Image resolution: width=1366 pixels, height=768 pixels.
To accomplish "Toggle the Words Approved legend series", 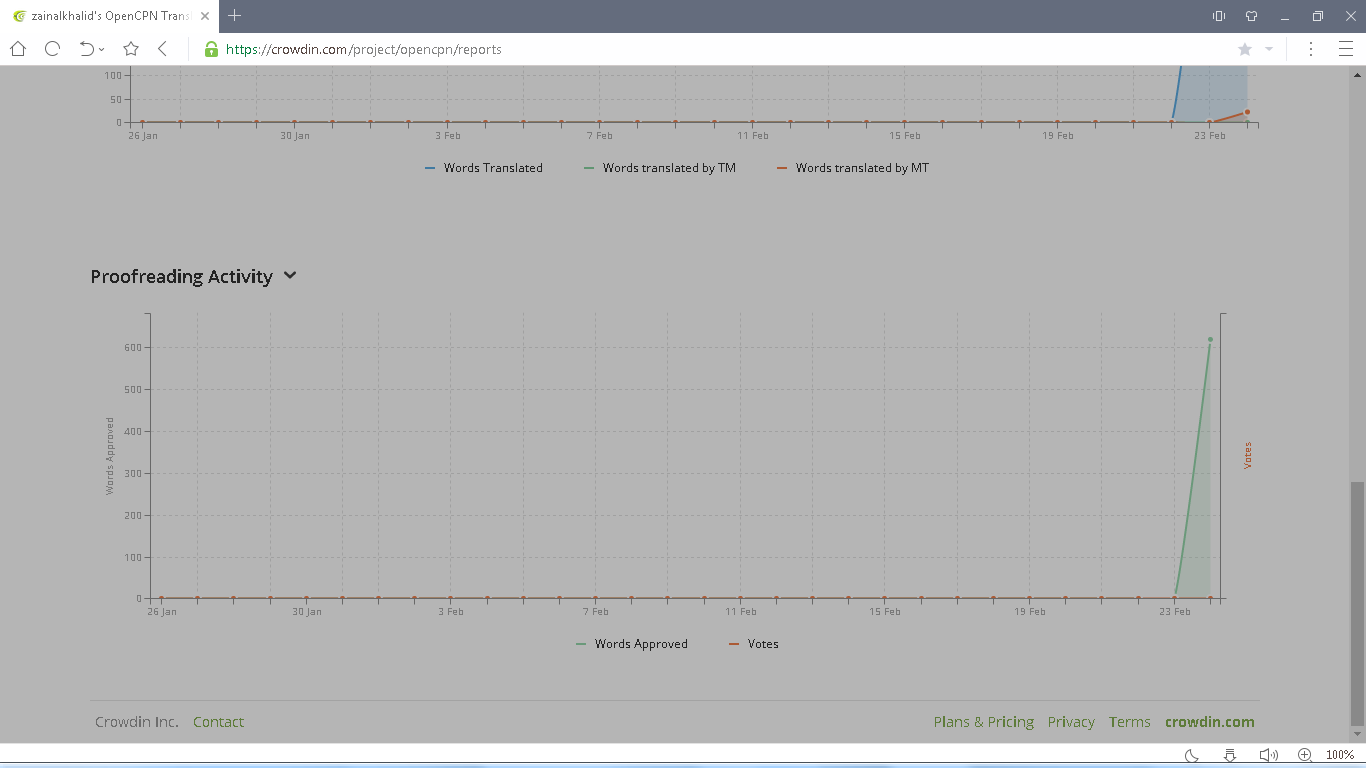I will [x=632, y=644].
